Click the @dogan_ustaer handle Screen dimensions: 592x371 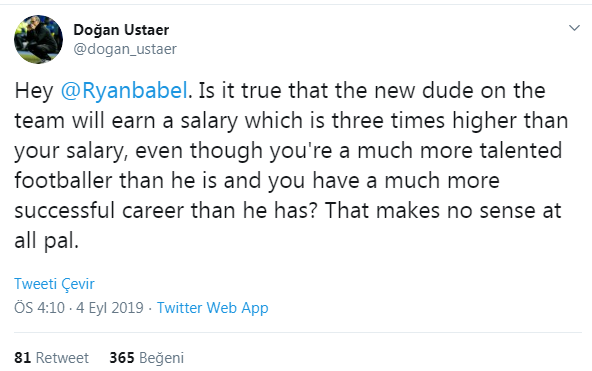tap(125, 49)
